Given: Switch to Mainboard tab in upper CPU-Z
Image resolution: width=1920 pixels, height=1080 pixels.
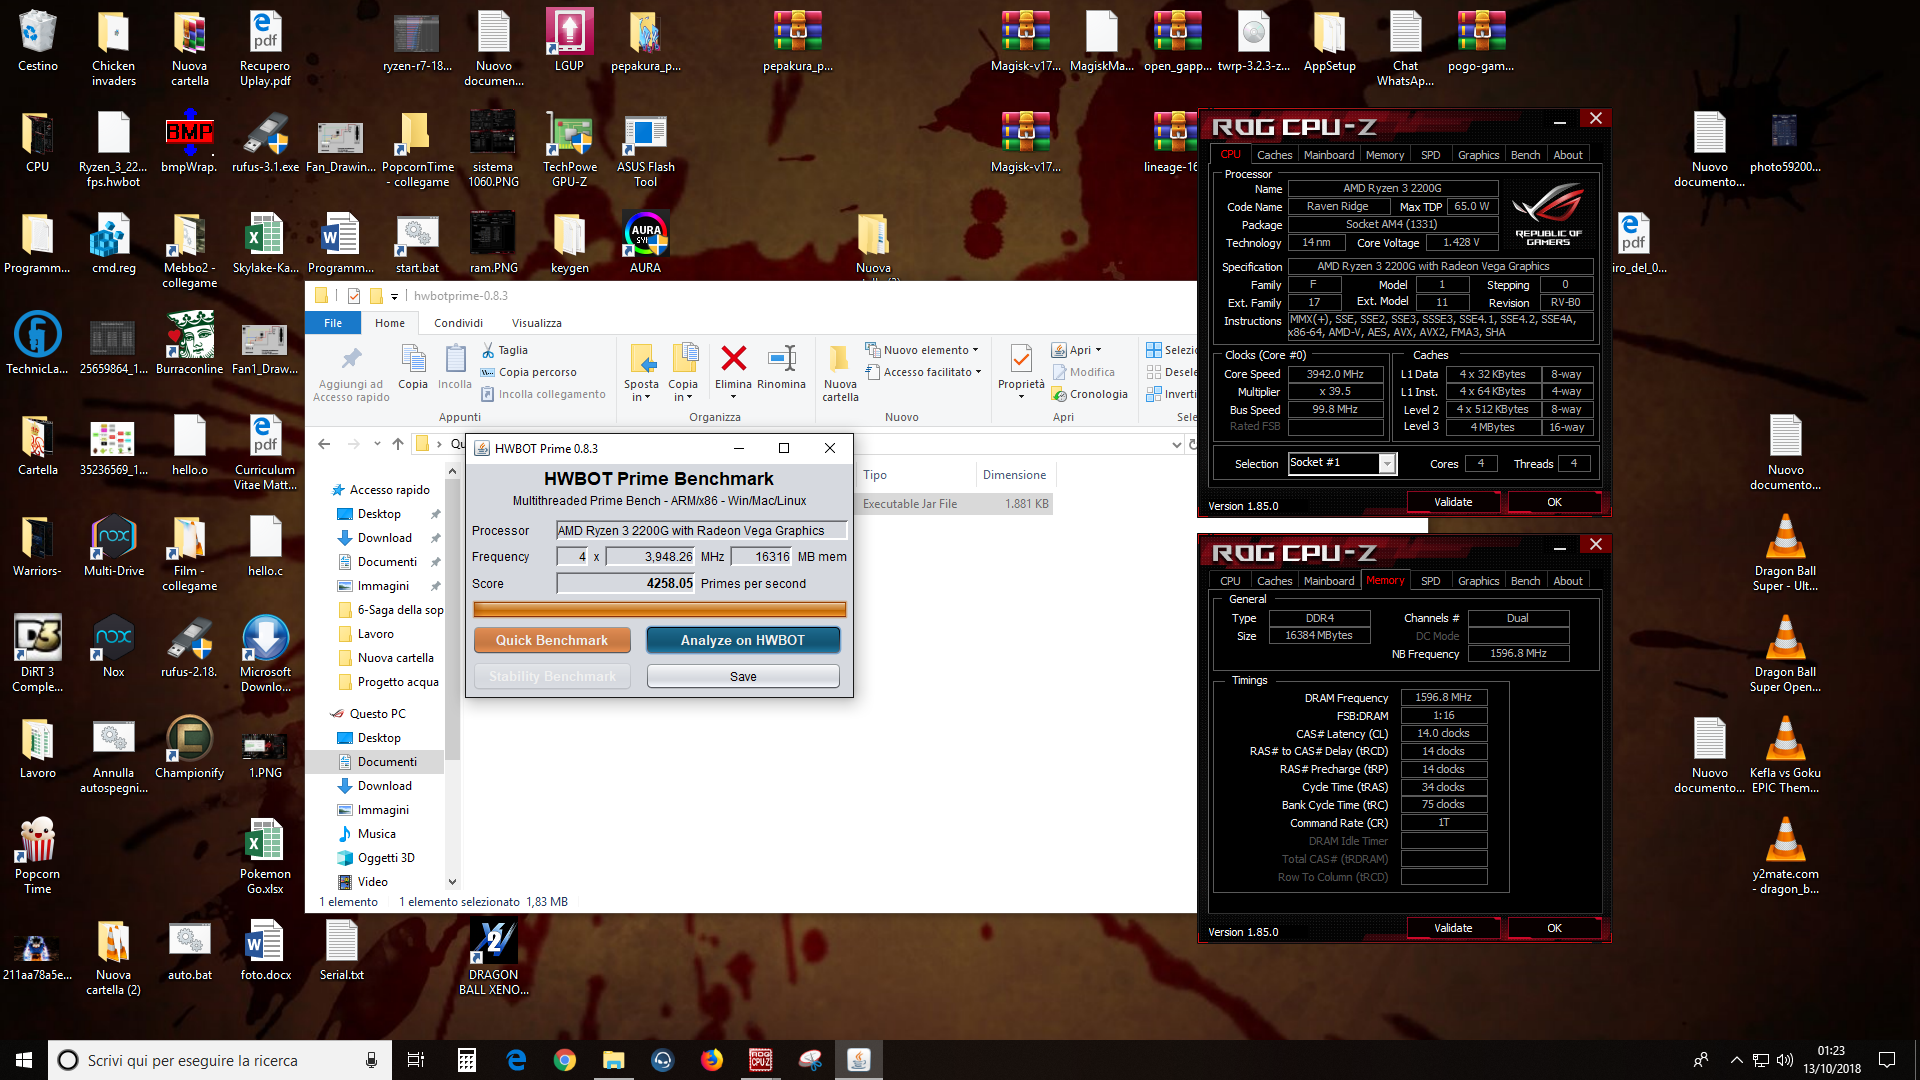Looking at the screenshot, I should pyautogui.click(x=1329, y=155).
